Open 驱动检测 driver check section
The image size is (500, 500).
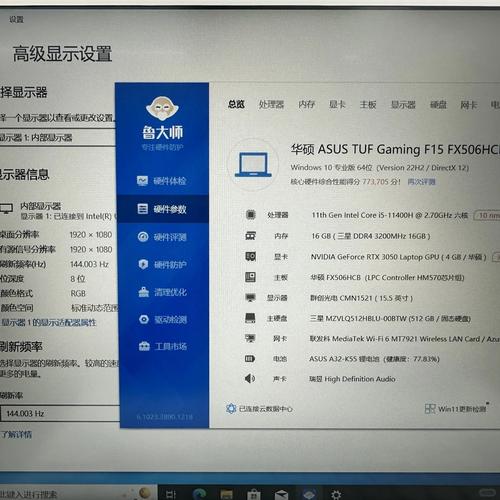[163, 319]
